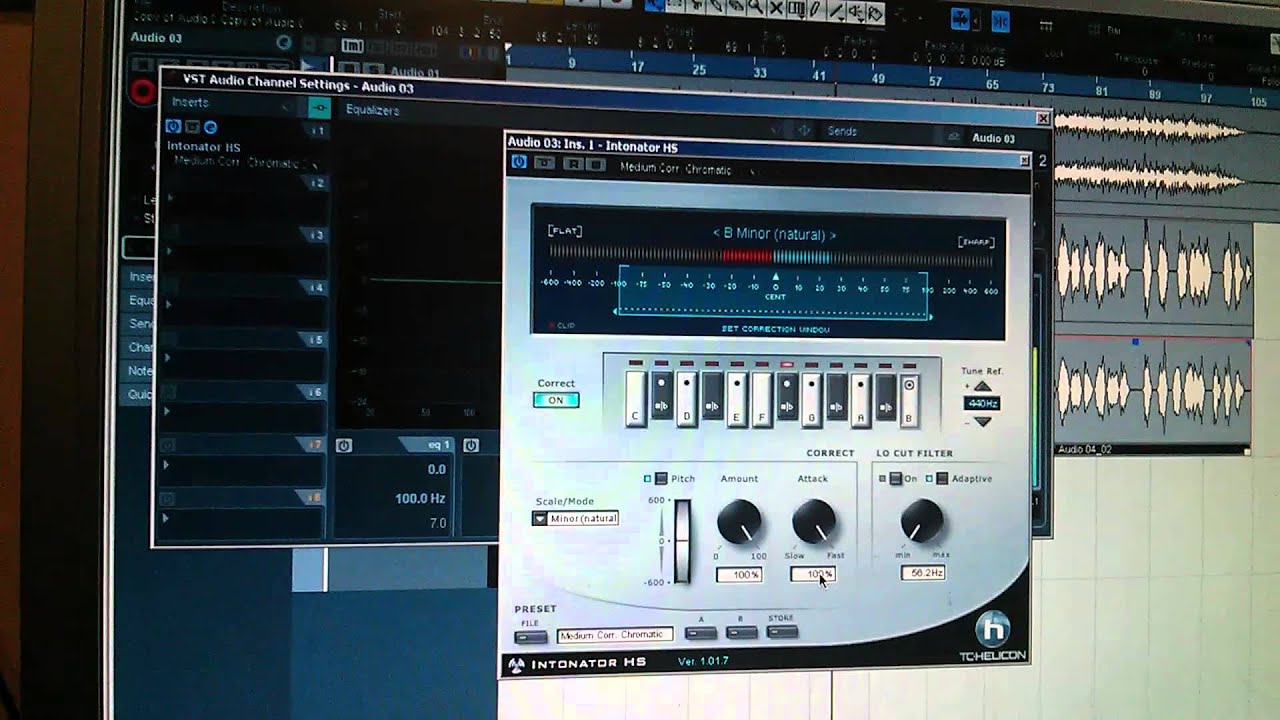The height and width of the screenshot is (720, 1280).
Task: Close the Intonator HS plugin window
Action: point(1024,160)
